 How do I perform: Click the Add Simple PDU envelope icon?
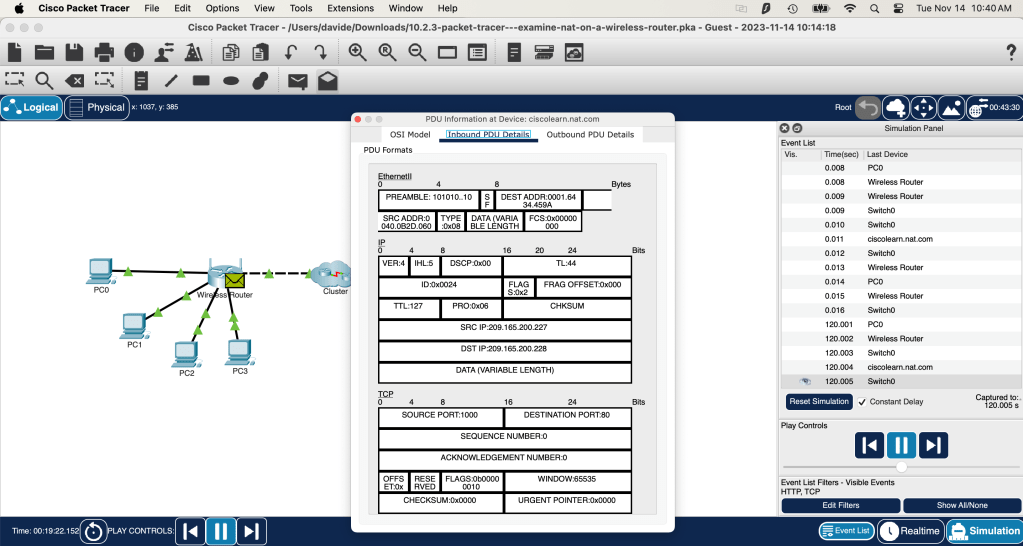297,80
